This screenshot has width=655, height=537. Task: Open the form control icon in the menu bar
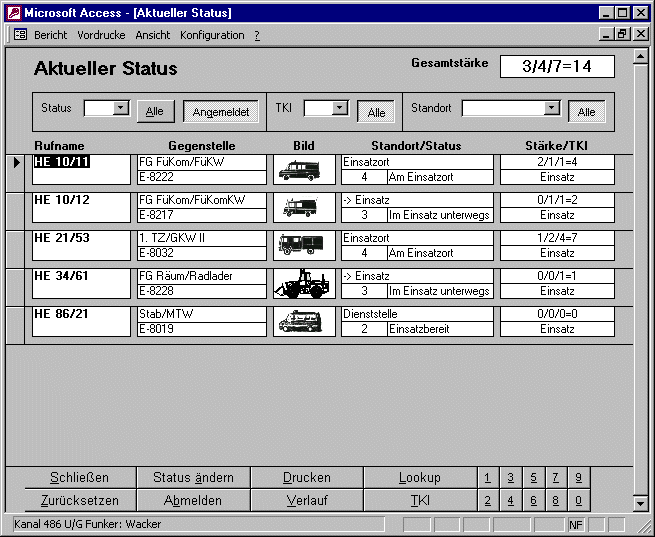tap(20, 34)
